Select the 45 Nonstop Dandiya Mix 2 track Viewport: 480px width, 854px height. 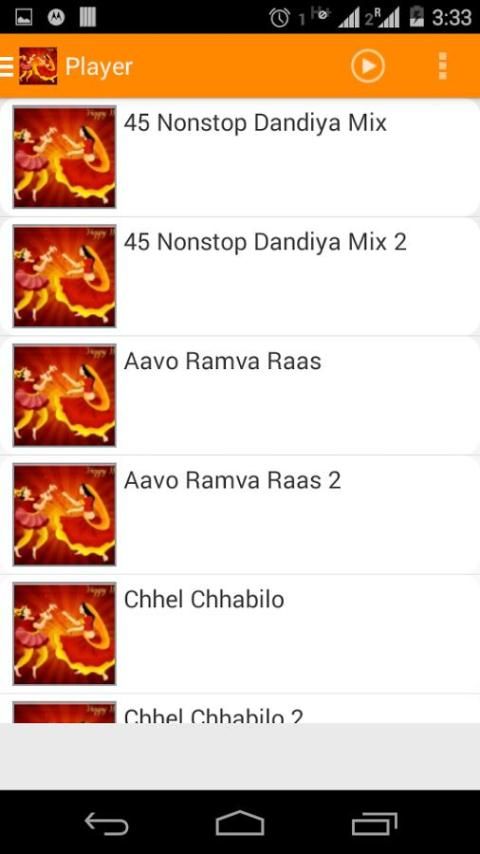(240, 276)
